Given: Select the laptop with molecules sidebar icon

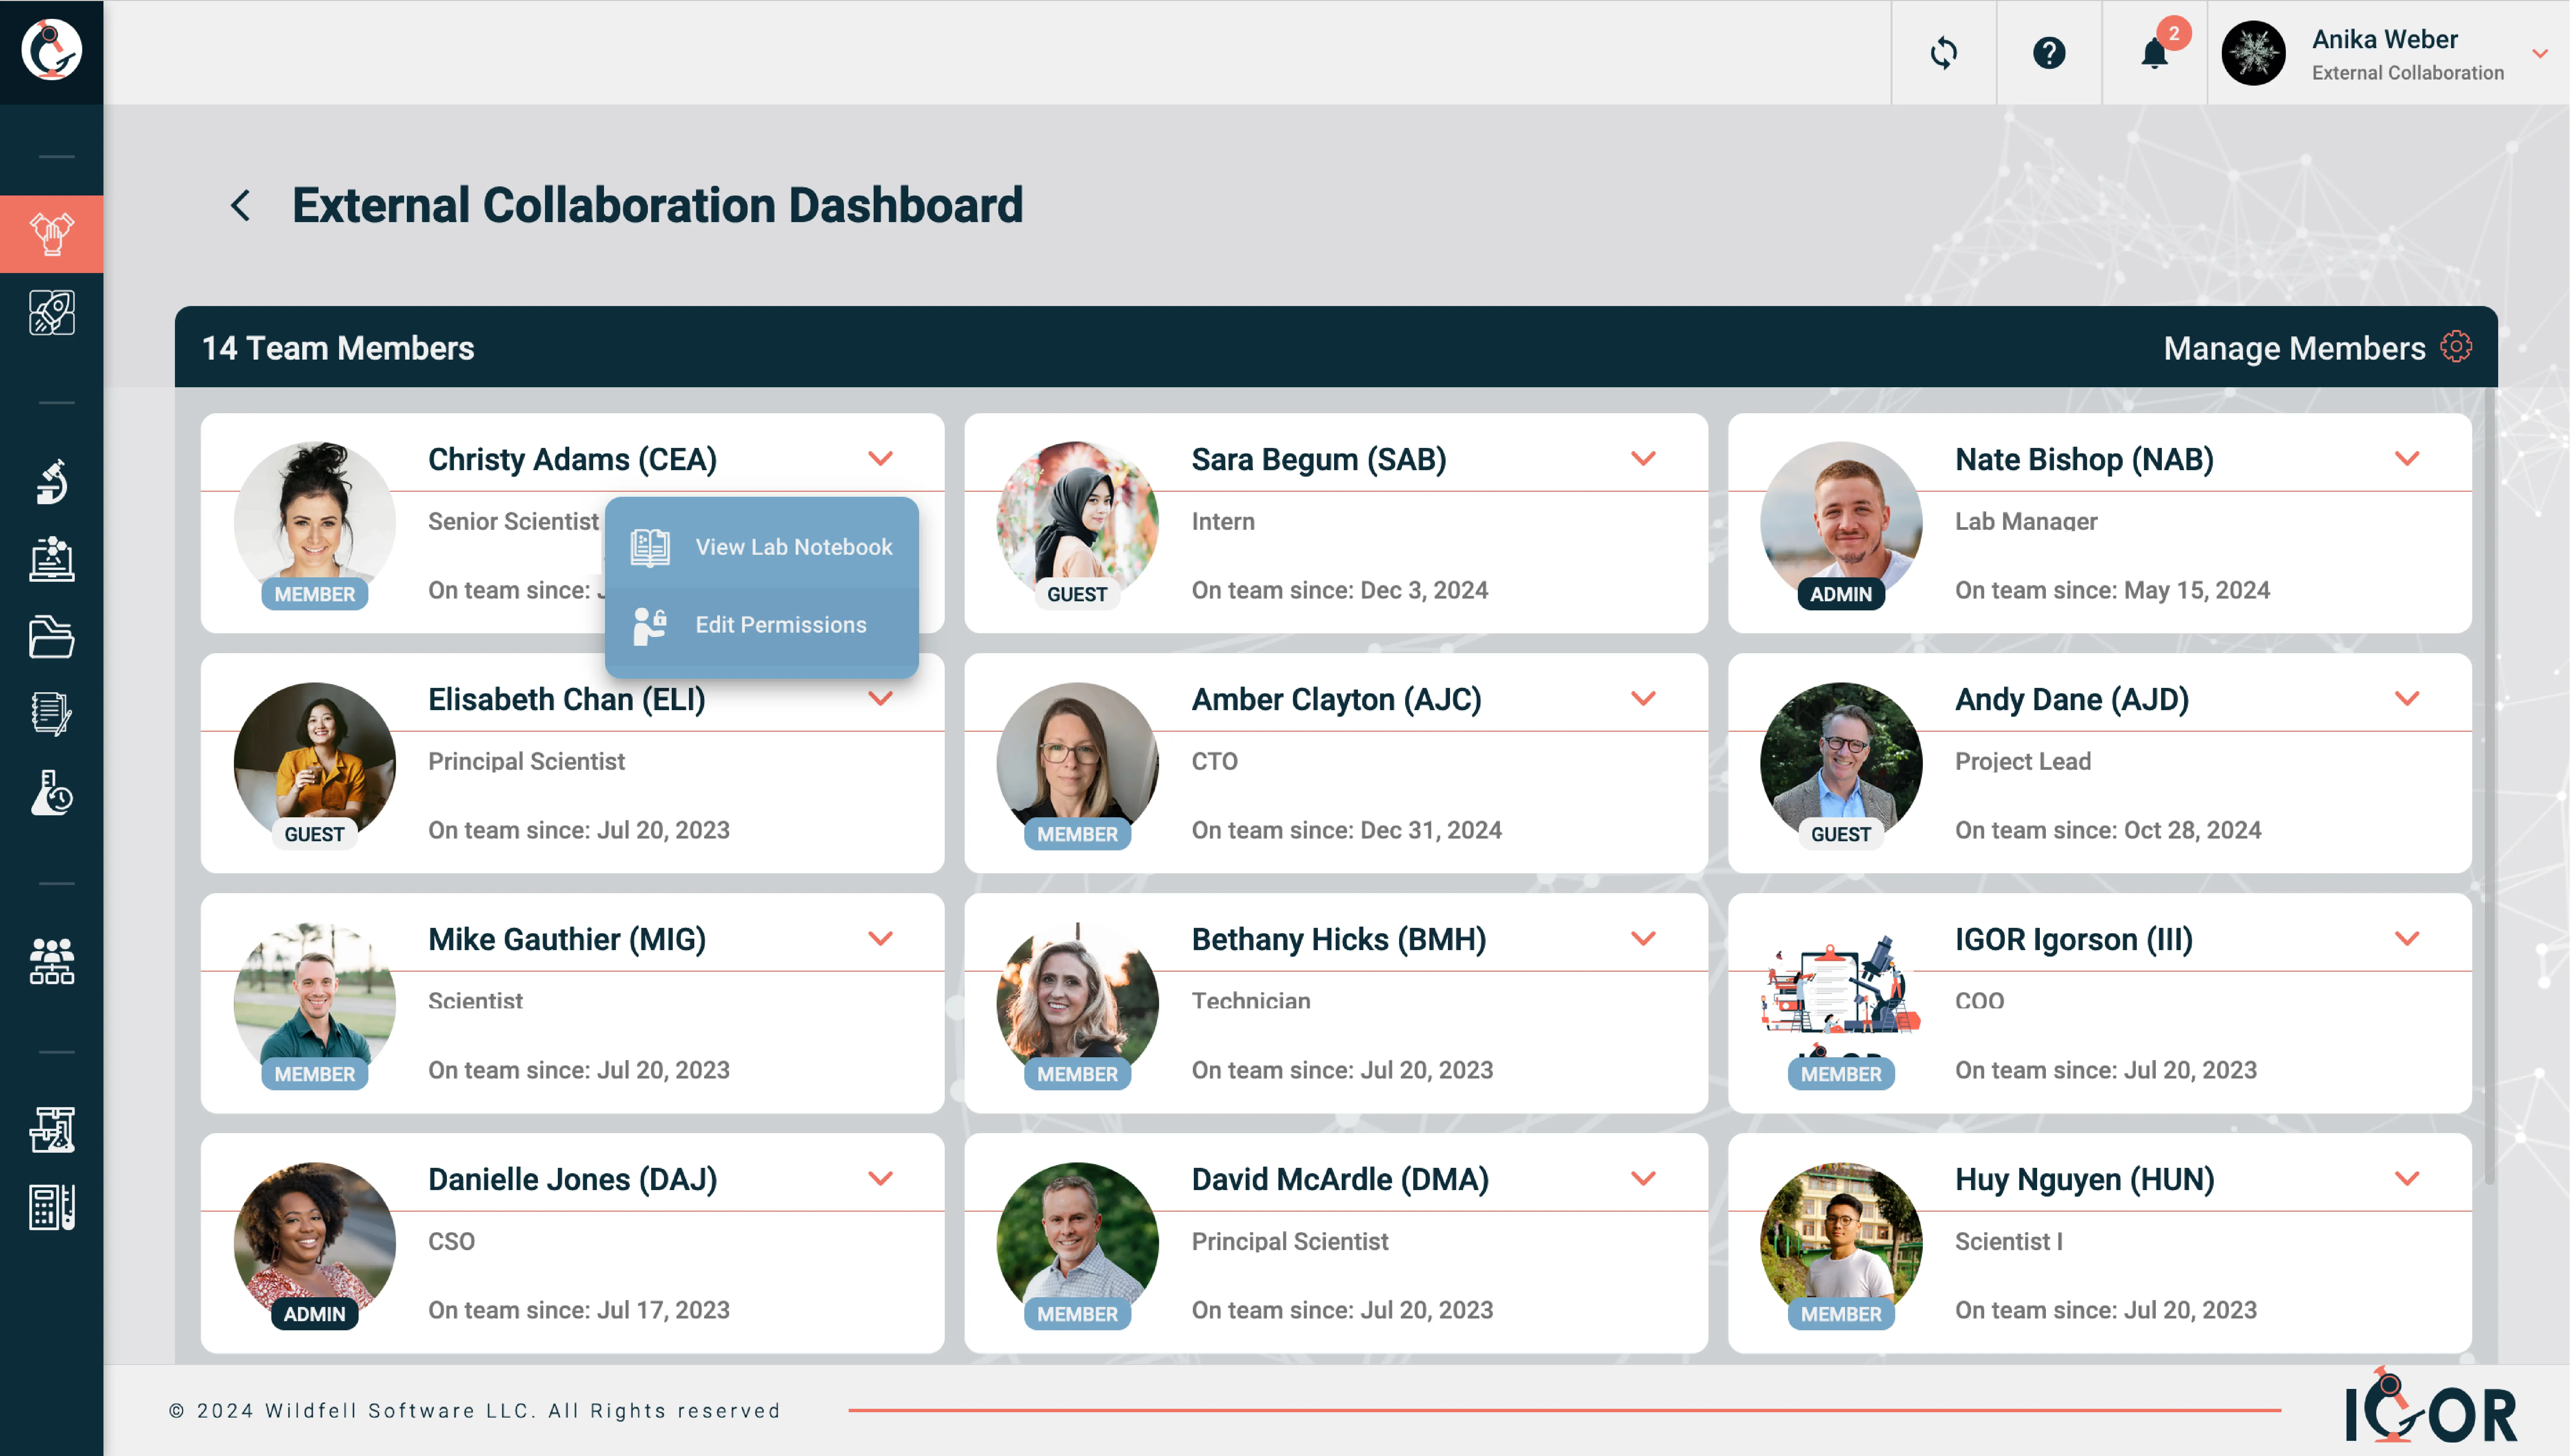Looking at the screenshot, I should [52, 560].
